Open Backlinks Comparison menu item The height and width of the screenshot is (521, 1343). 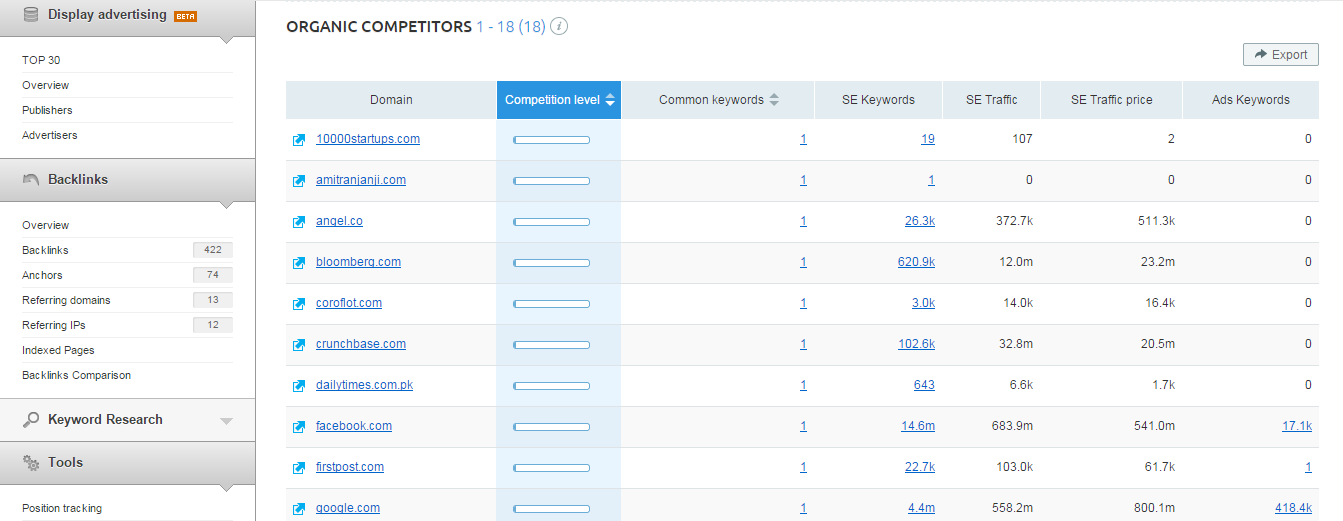click(76, 375)
